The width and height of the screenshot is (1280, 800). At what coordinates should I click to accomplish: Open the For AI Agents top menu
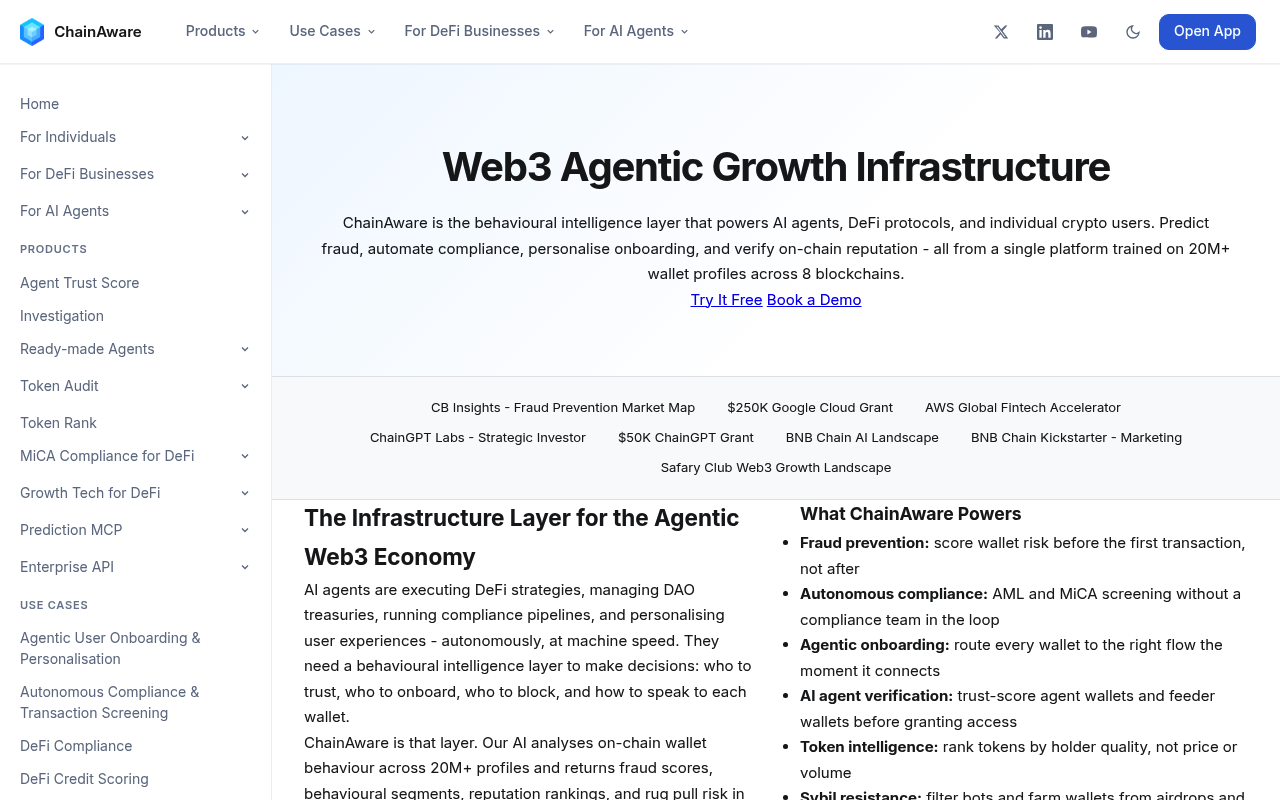(637, 31)
